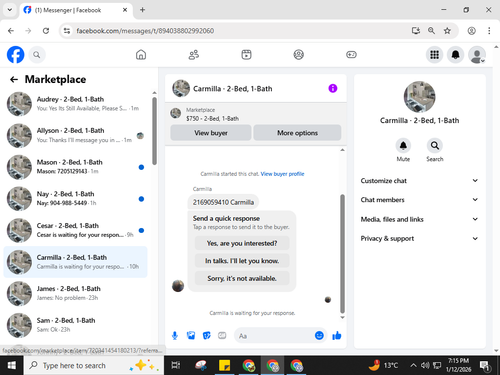Choose a GIF icon
The image size is (500, 375).
coord(222,336)
